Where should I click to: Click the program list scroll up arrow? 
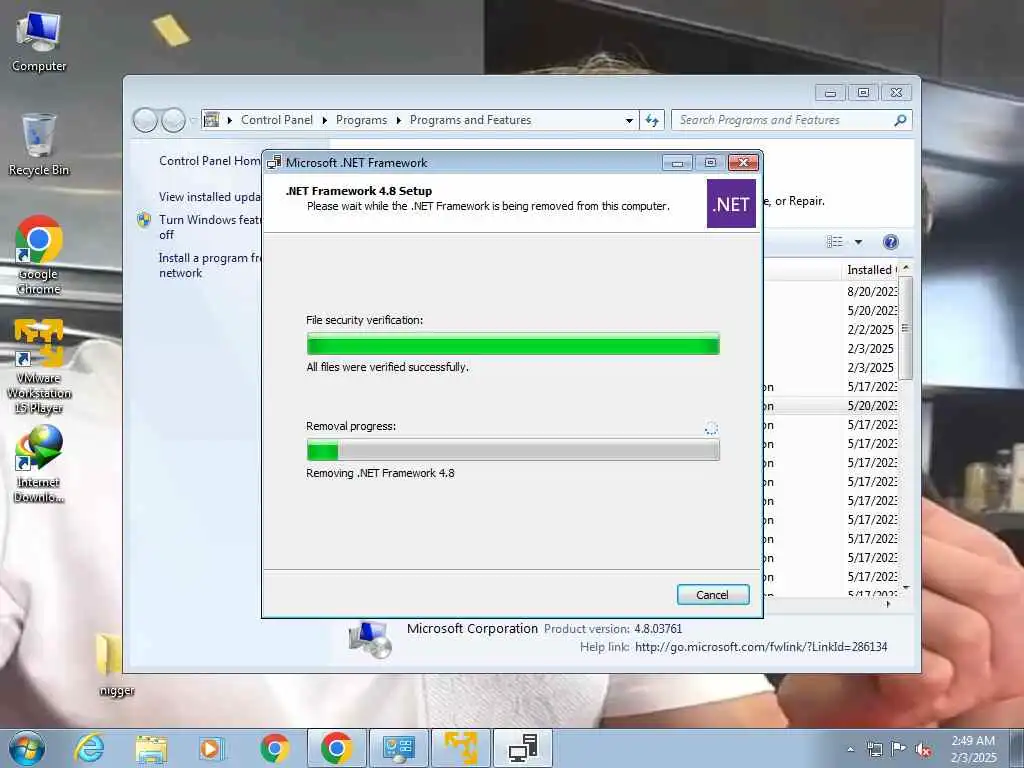pos(906,268)
